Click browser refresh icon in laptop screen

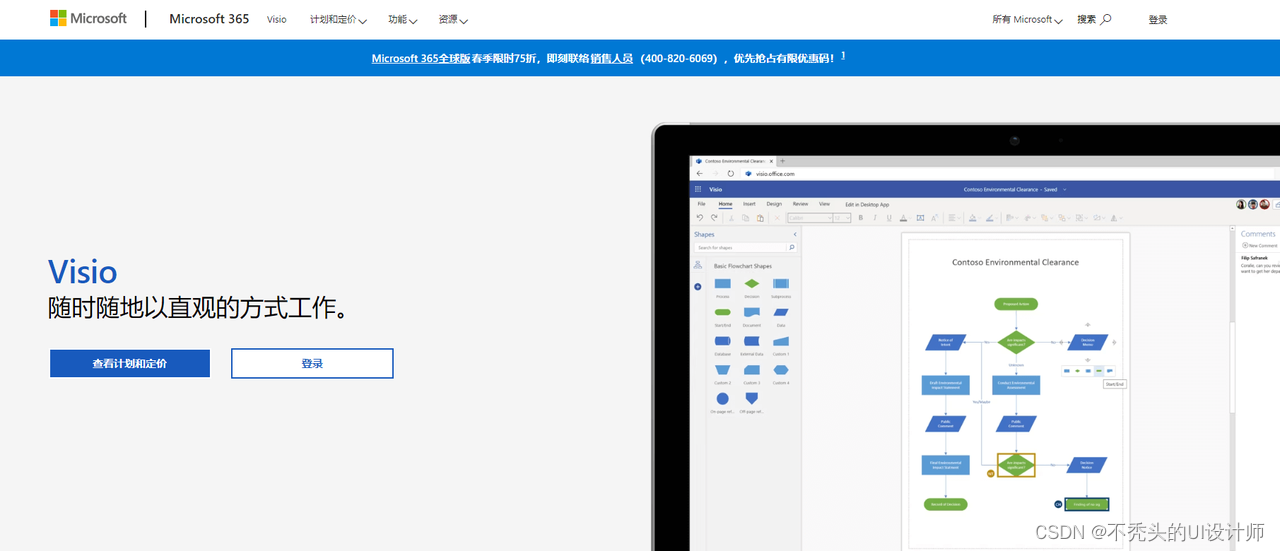coord(731,173)
